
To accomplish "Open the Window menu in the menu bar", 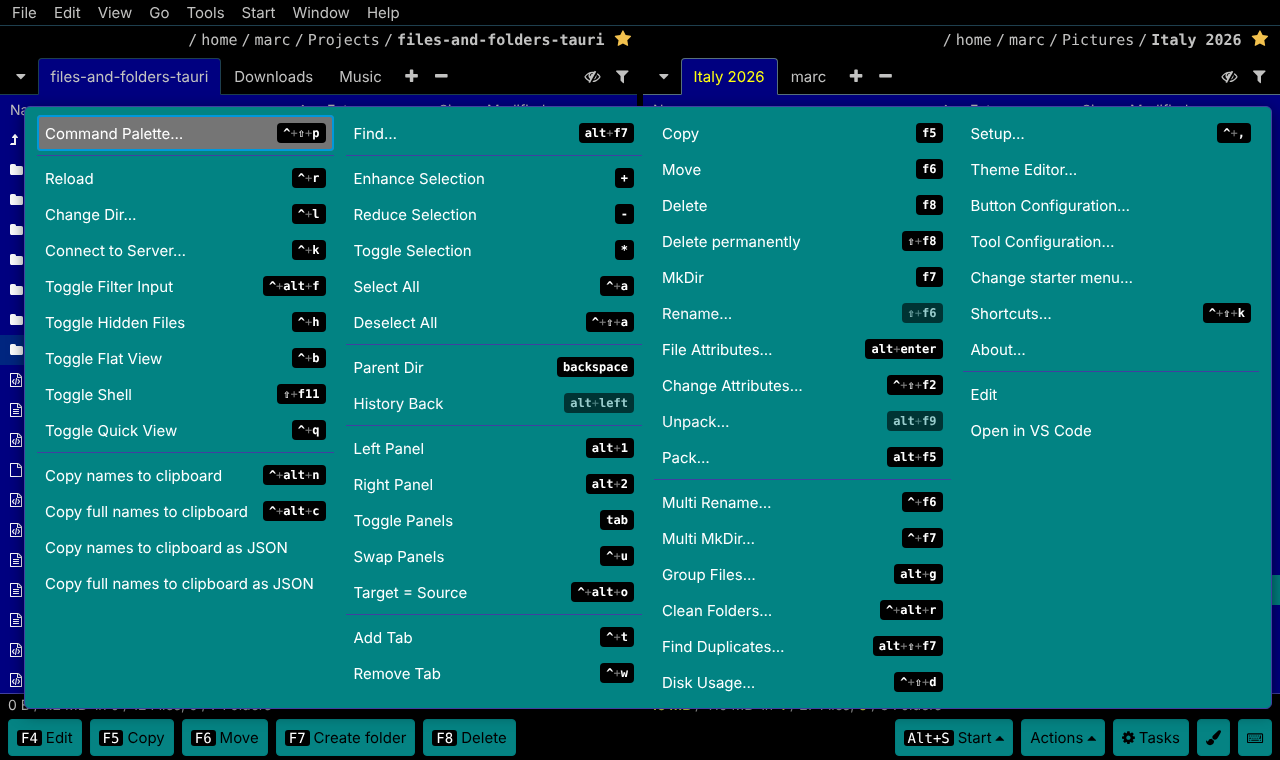I will (321, 12).
